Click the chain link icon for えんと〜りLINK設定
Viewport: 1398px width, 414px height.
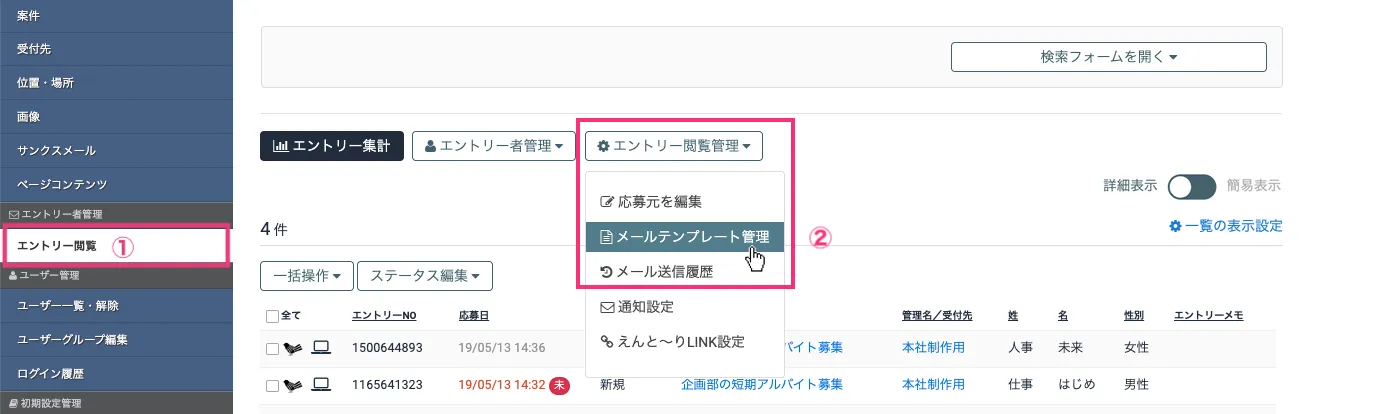(x=606, y=342)
